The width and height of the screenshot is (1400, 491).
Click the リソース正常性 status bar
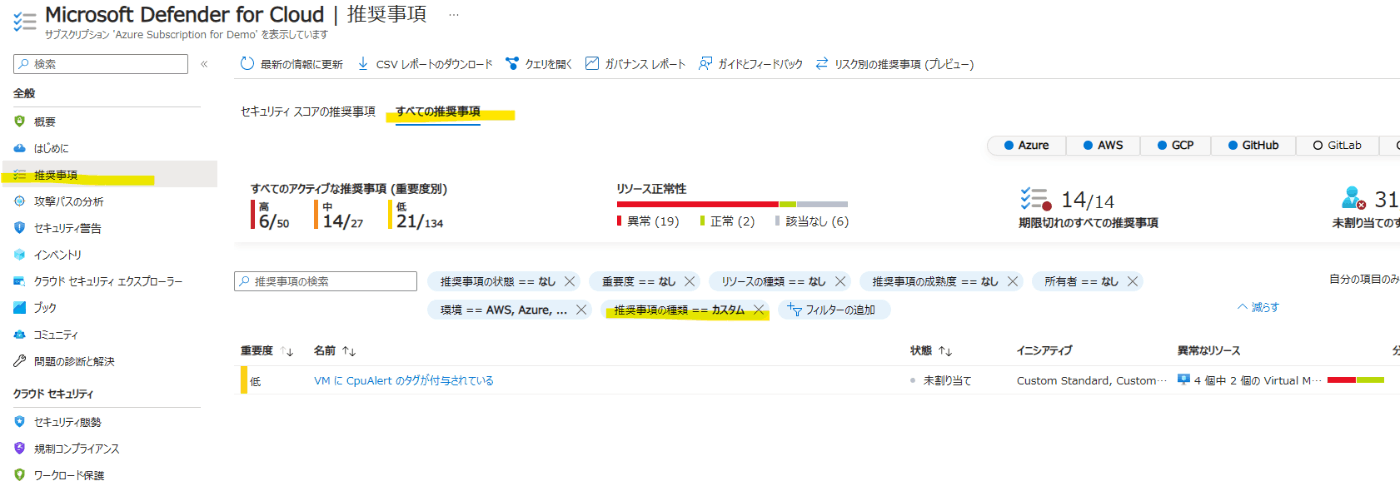[732, 204]
